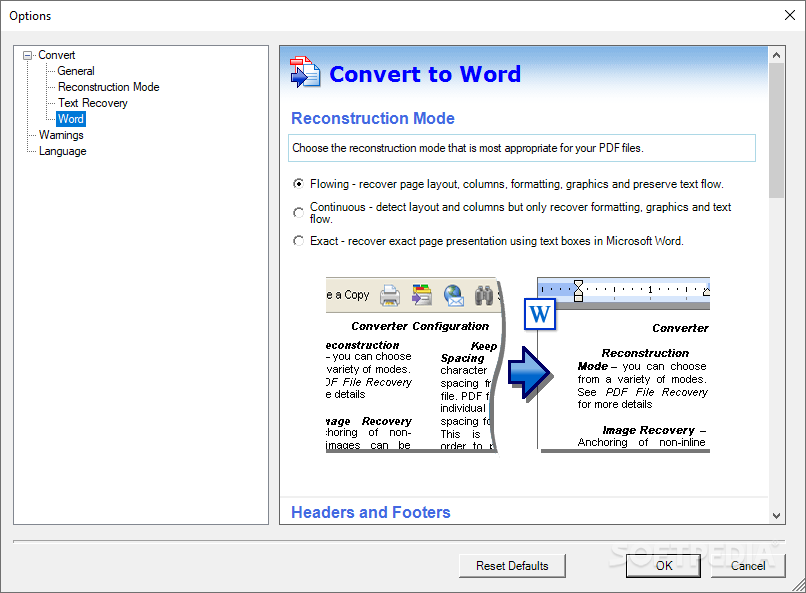
Task: Select the Text Recovery tree item
Action: click(x=93, y=103)
